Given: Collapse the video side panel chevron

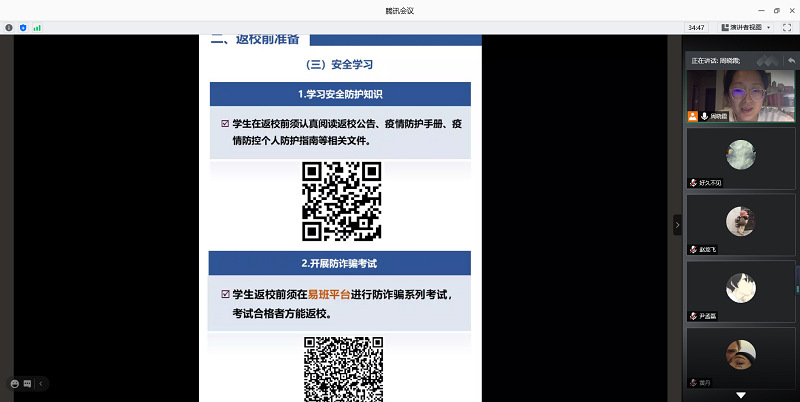Looking at the screenshot, I should [677, 224].
